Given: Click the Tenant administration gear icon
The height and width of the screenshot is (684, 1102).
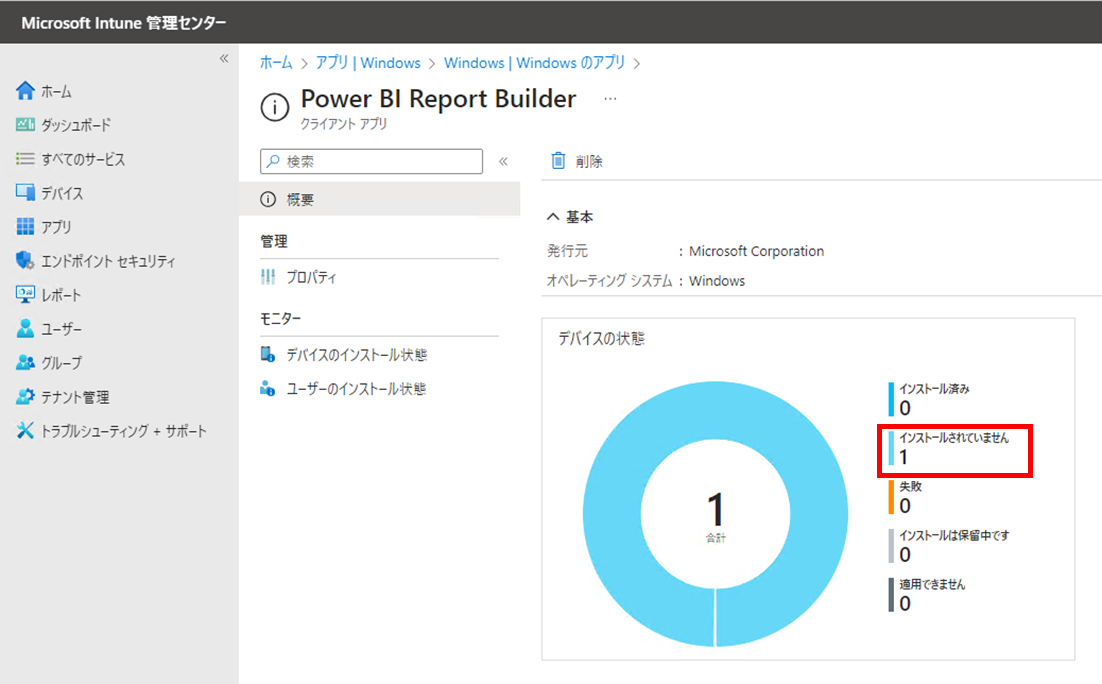Looking at the screenshot, I should pos(25,396).
